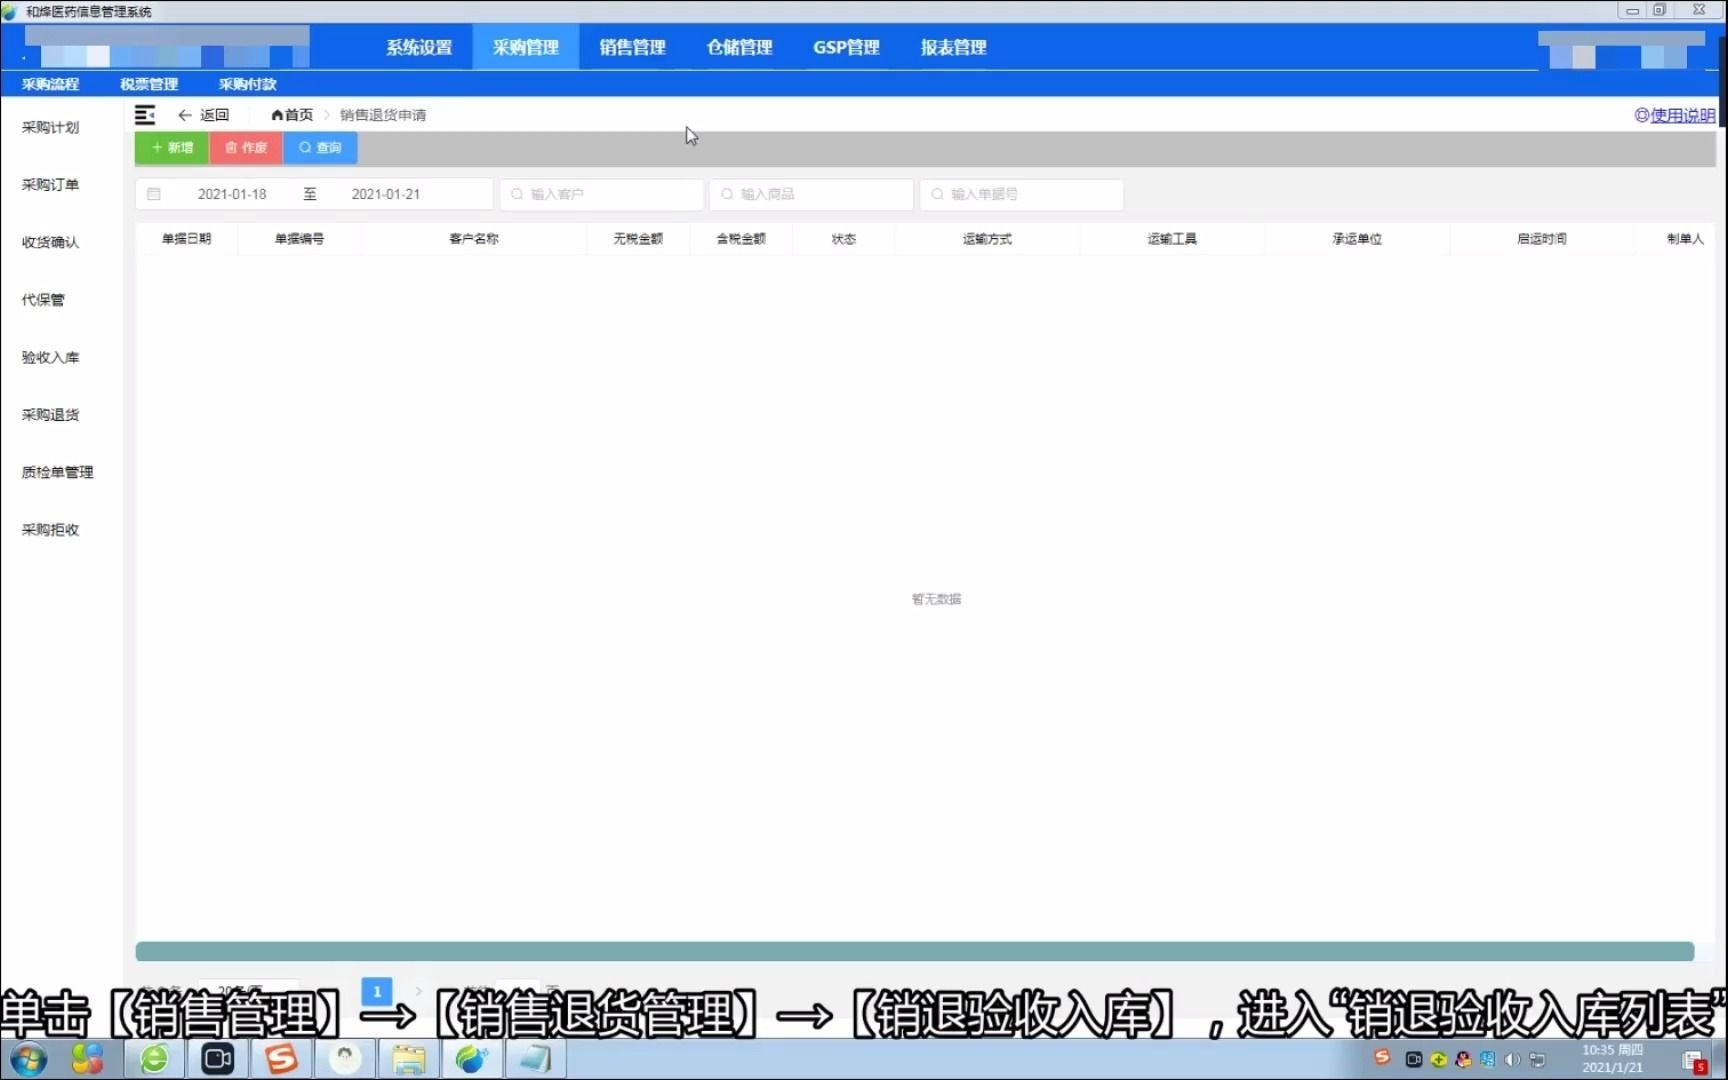Open 验收入库 in the sidebar
The height and width of the screenshot is (1080, 1728).
coord(50,357)
